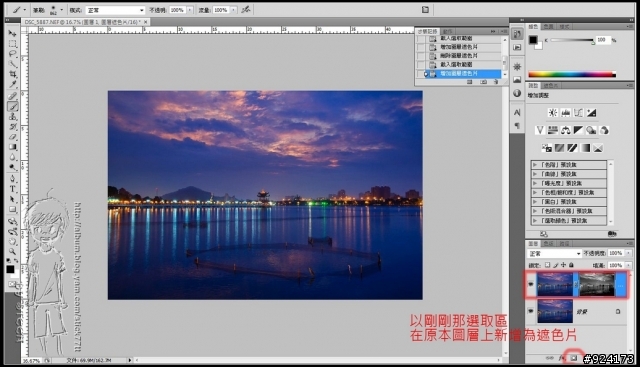Add a Vibrance adjustment layer

(x=540, y=130)
